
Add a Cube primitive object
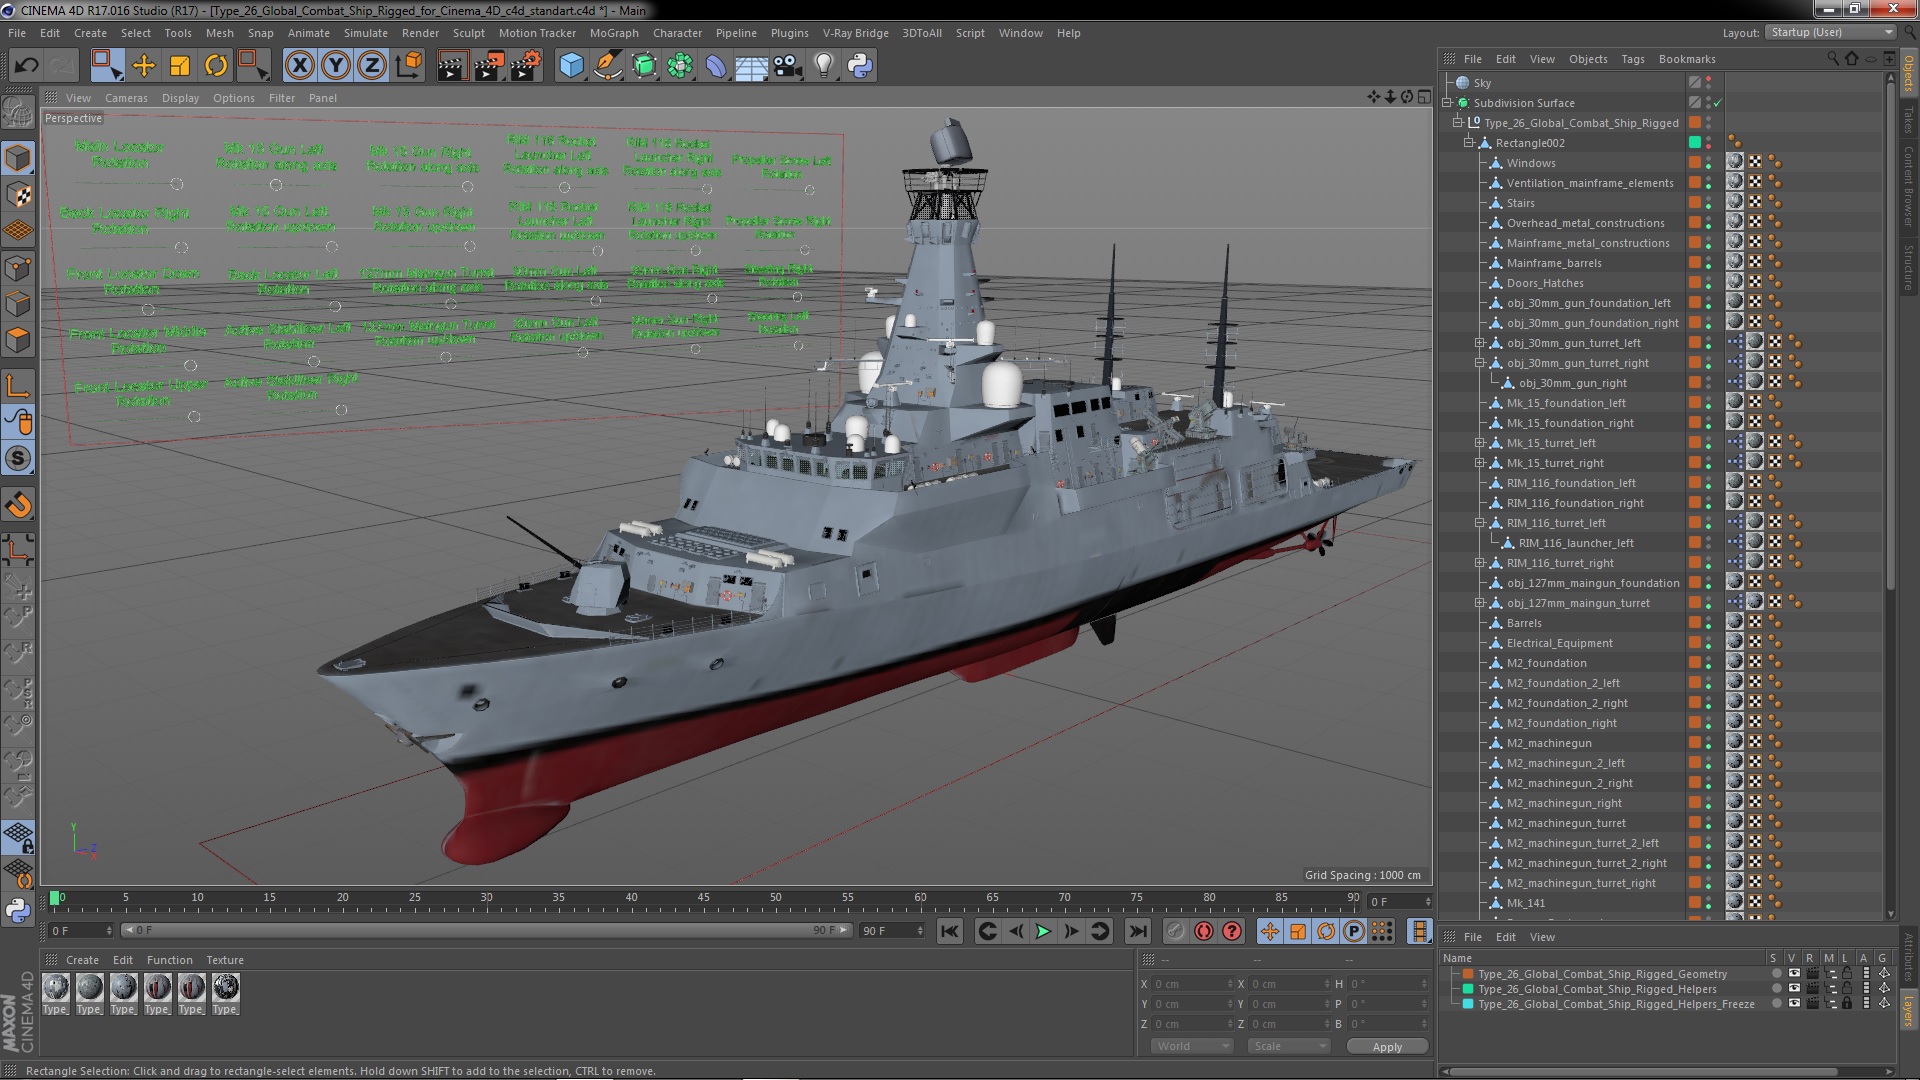click(x=571, y=66)
